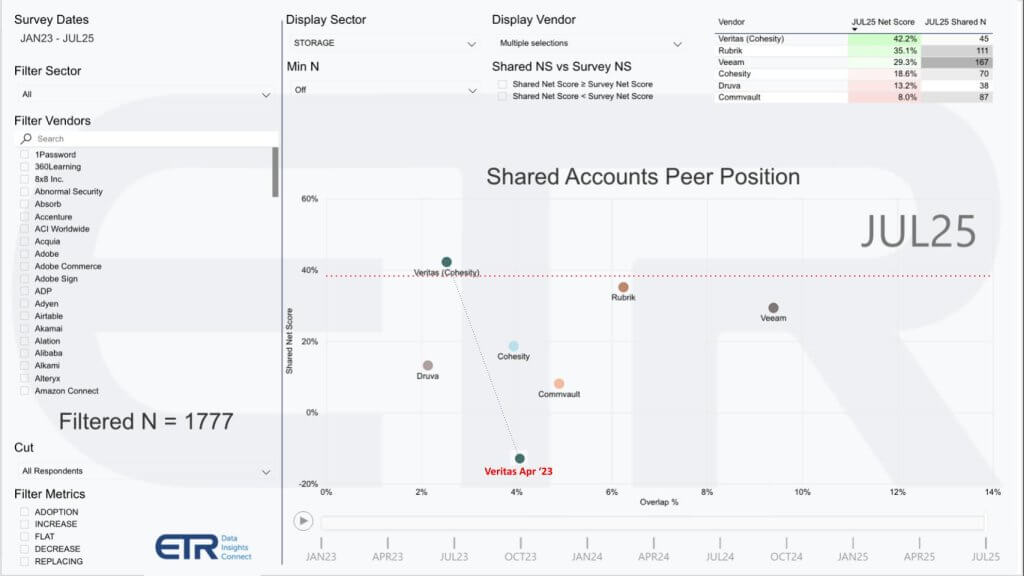Image resolution: width=1024 pixels, height=576 pixels.
Task: Check the 1Password vendor checkbox
Action: click(x=25, y=155)
